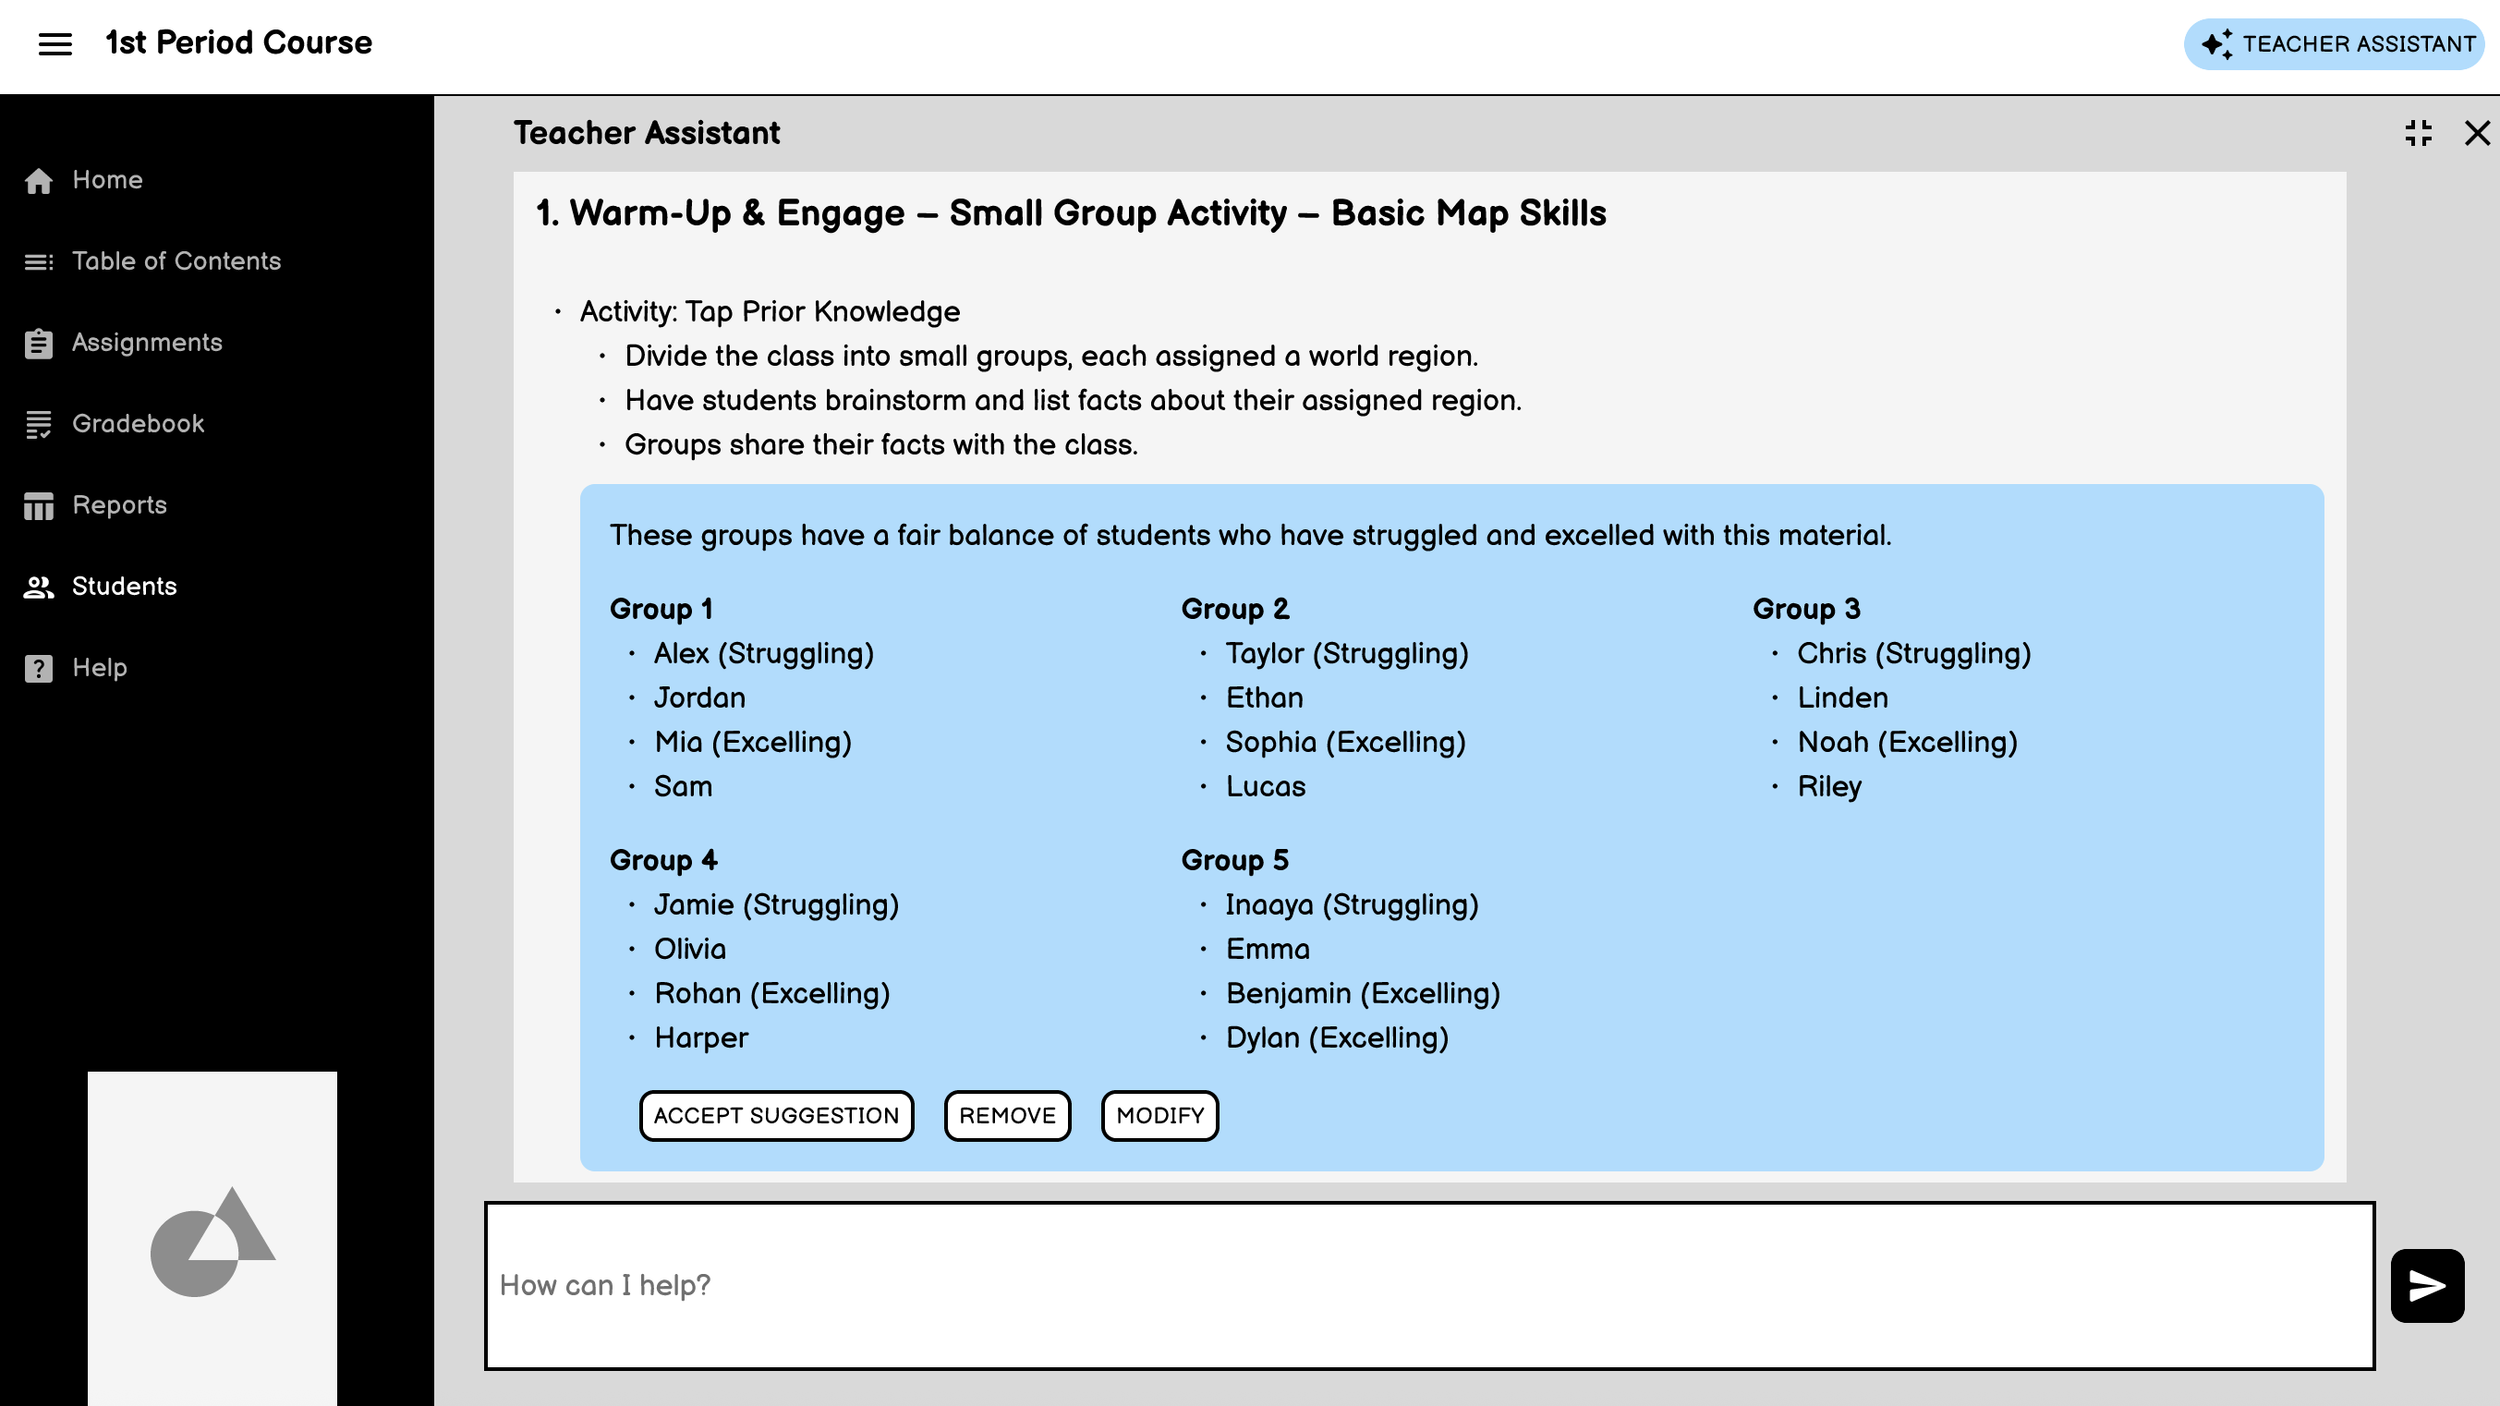Collapse the Teacher Assistant panel view
This screenshot has width=2500, height=1406.
click(2418, 133)
